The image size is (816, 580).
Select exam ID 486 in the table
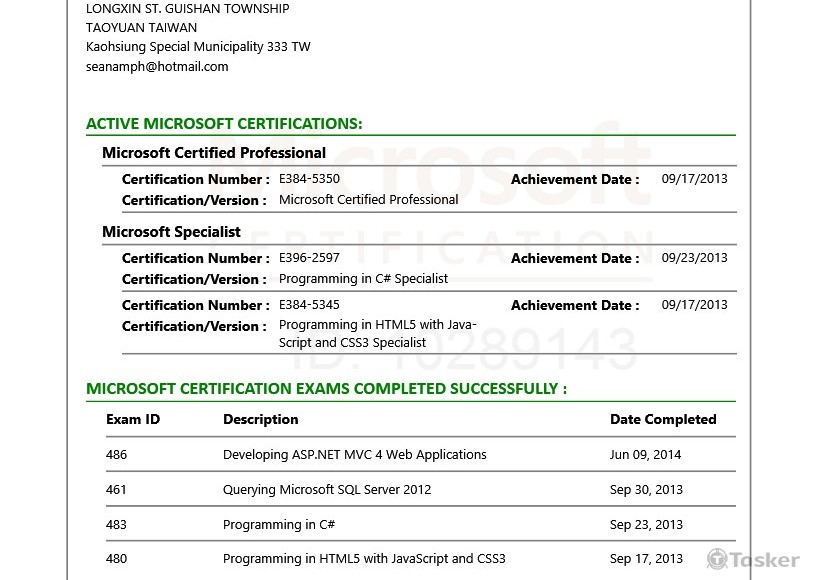click(117, 455)
